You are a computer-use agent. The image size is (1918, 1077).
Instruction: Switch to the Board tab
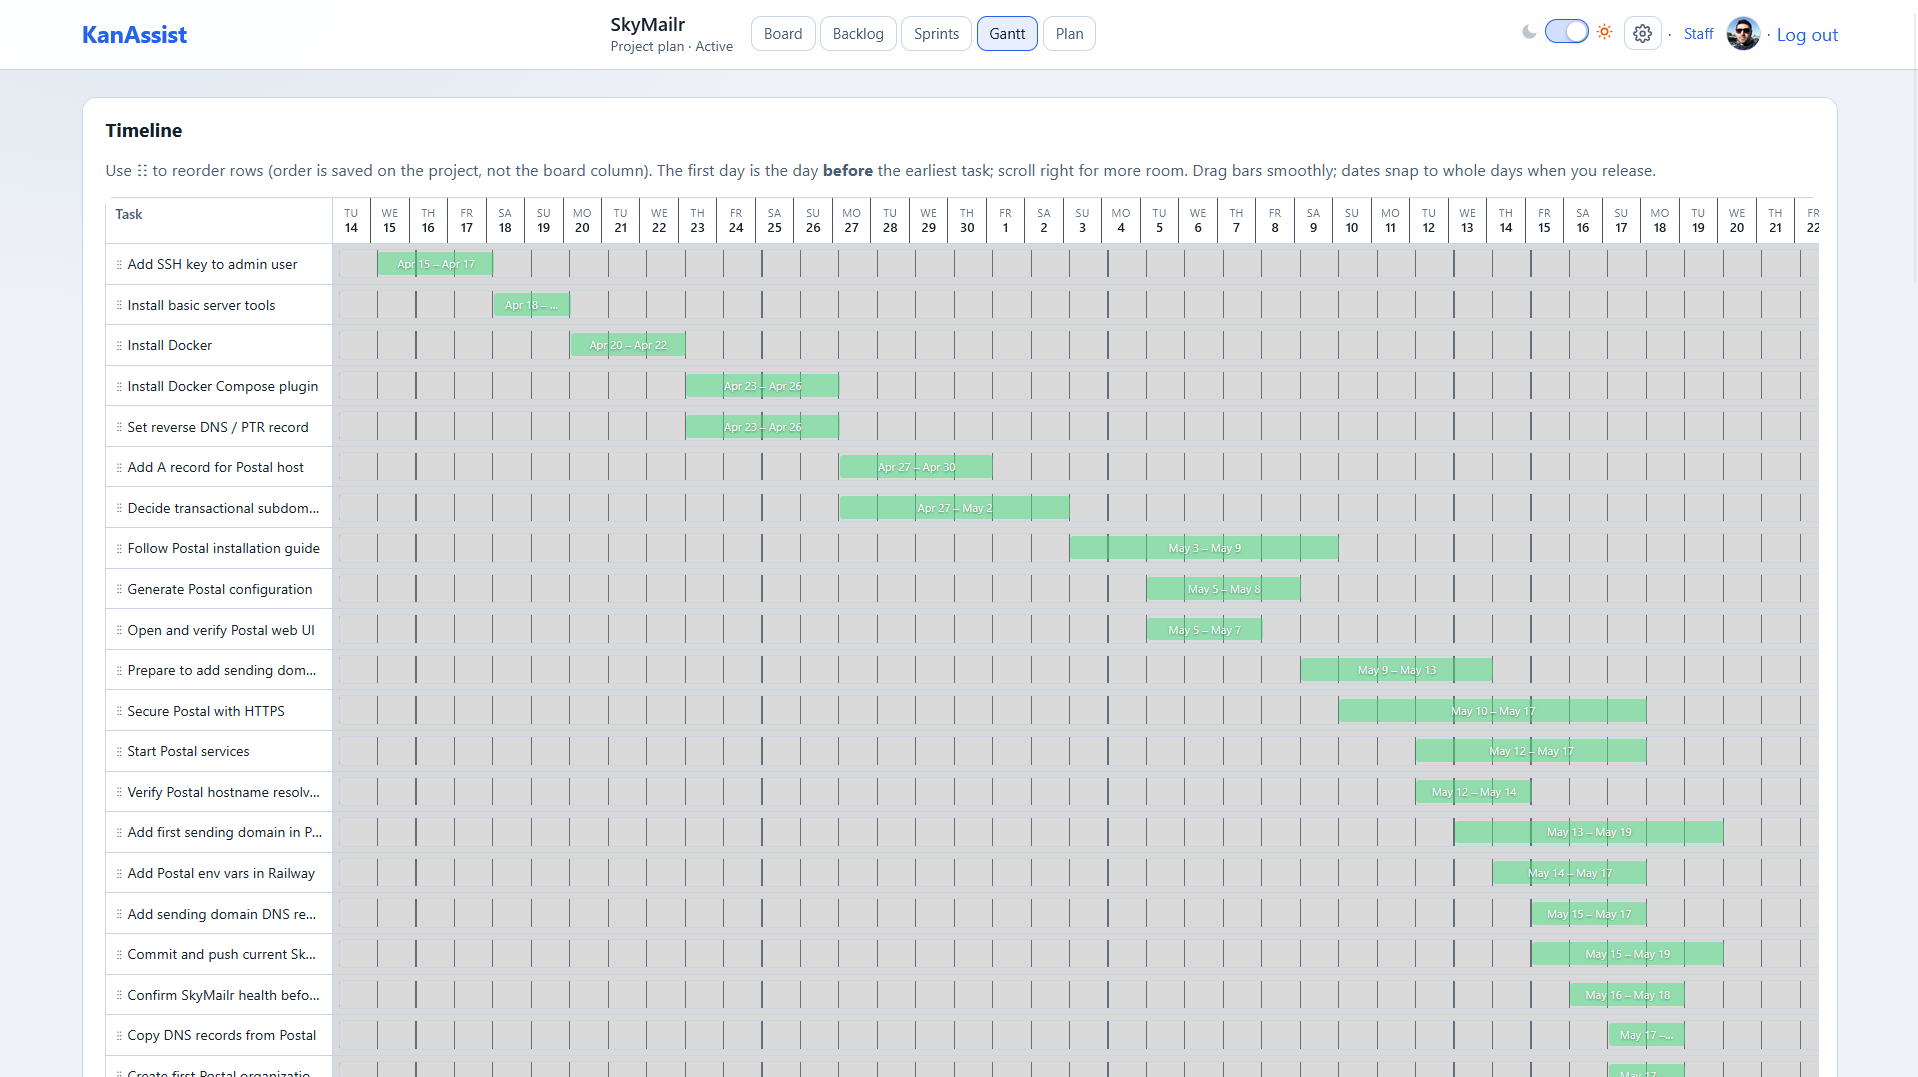tap(783, 34)
